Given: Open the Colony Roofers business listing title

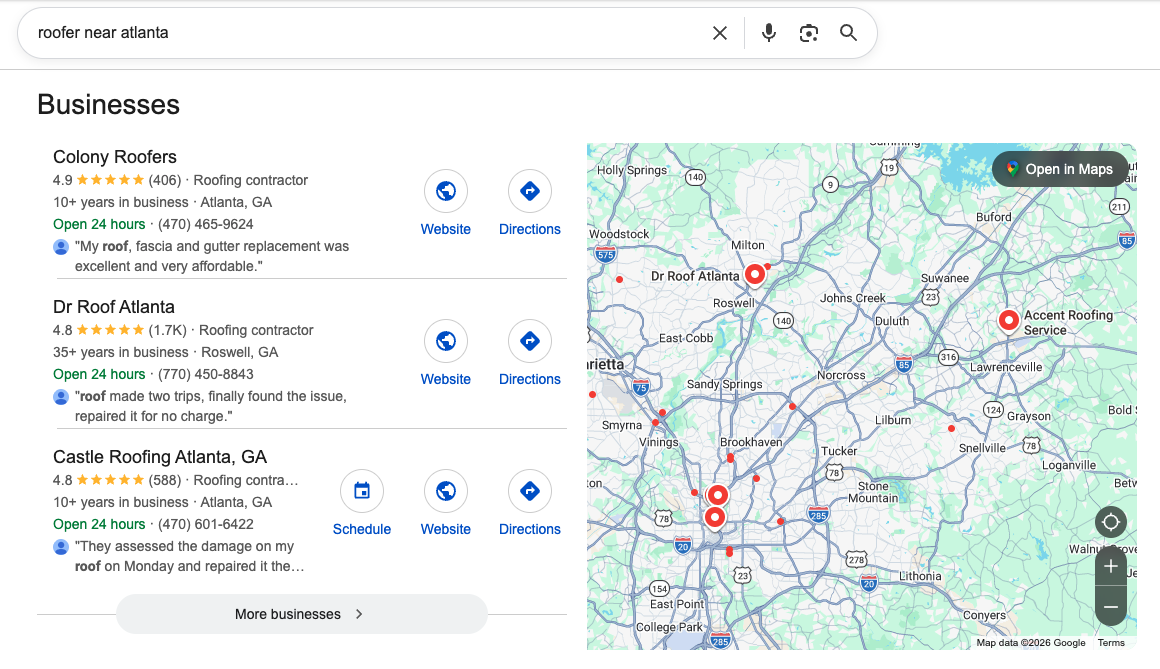Looking at the screenshot, I should 115,157.
